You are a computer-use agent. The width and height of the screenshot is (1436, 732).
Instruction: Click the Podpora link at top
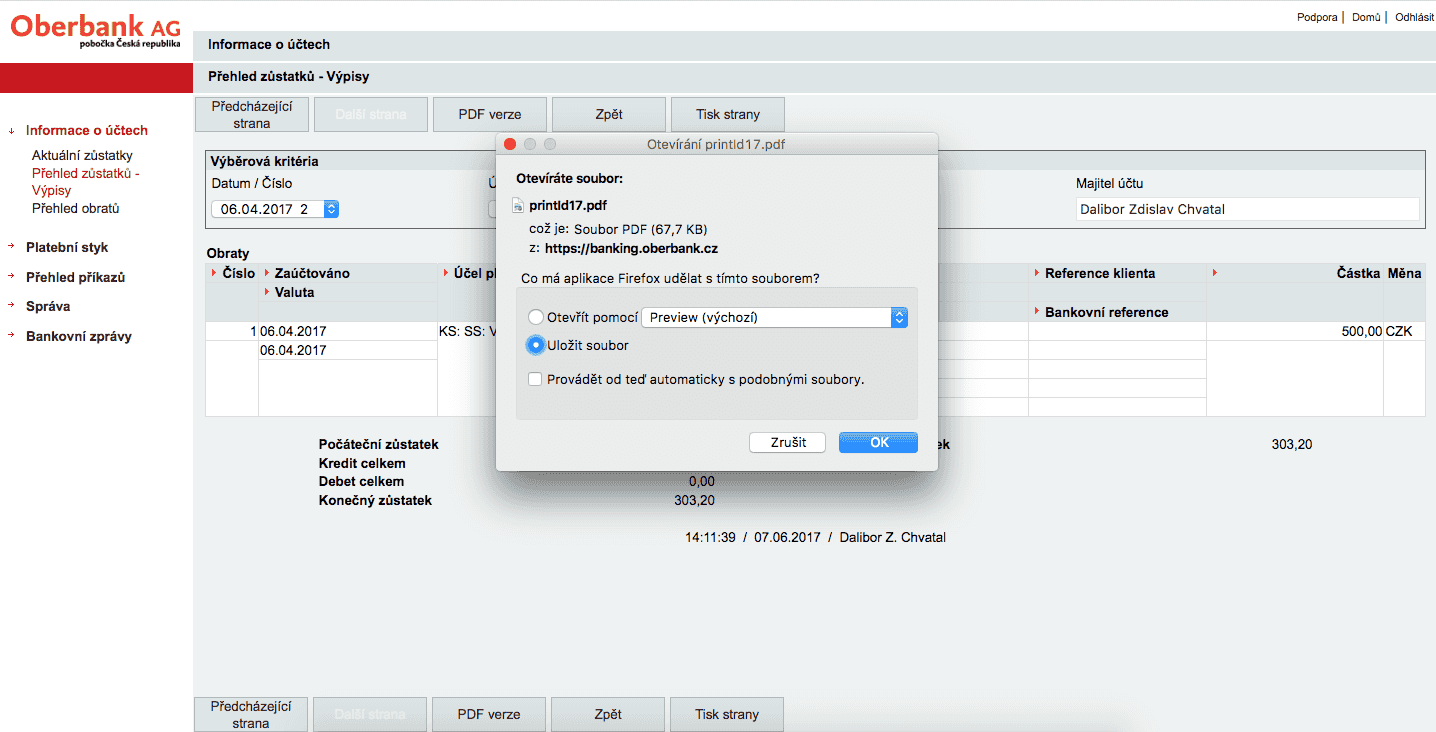pyautogui.click(x=1317, y=17)
